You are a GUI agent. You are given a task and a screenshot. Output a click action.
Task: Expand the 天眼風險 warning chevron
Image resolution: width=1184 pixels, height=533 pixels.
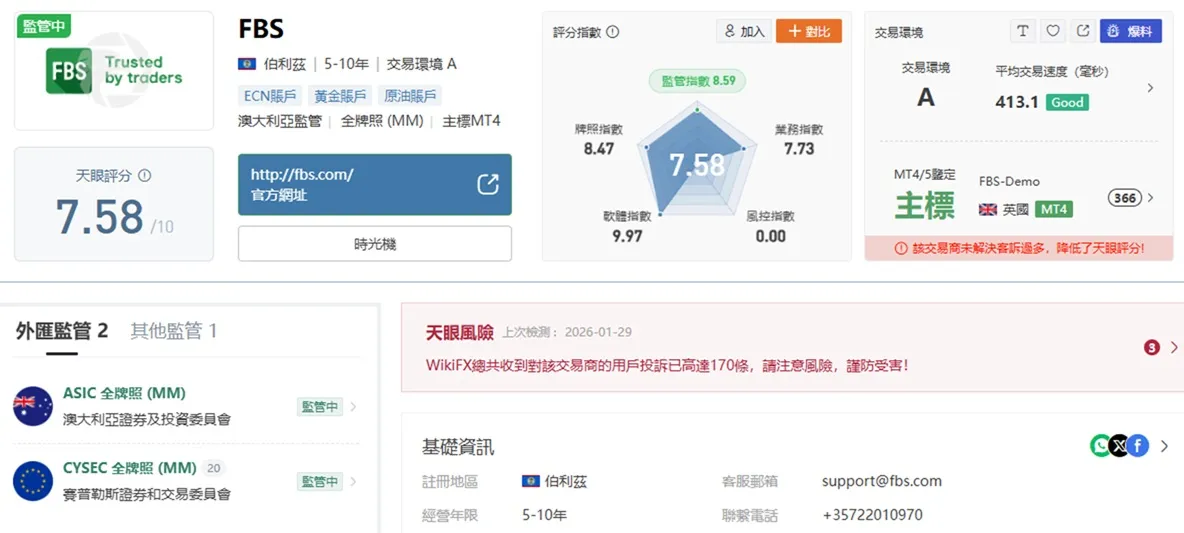coord(1174,347)
